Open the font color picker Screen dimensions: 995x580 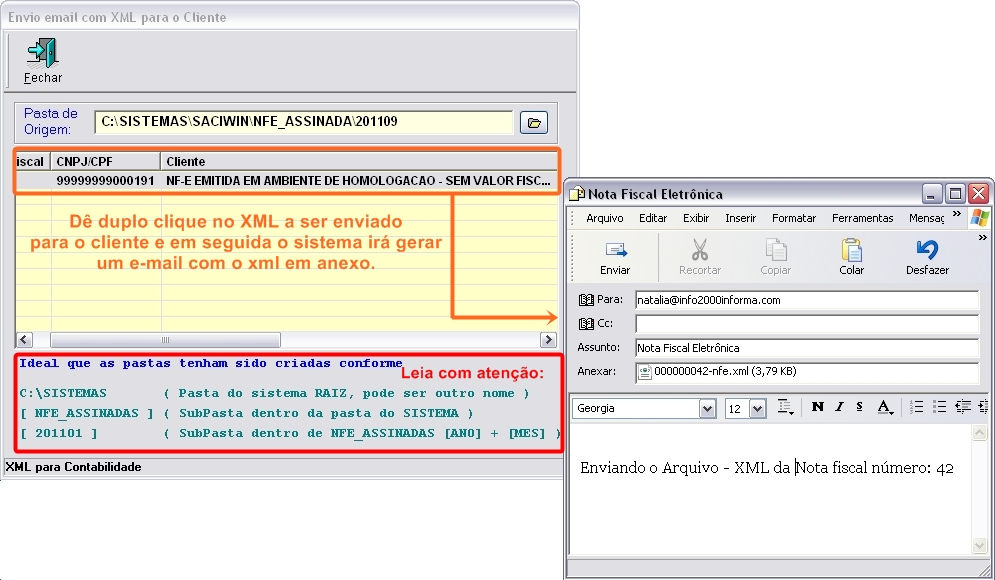(885, 407)
